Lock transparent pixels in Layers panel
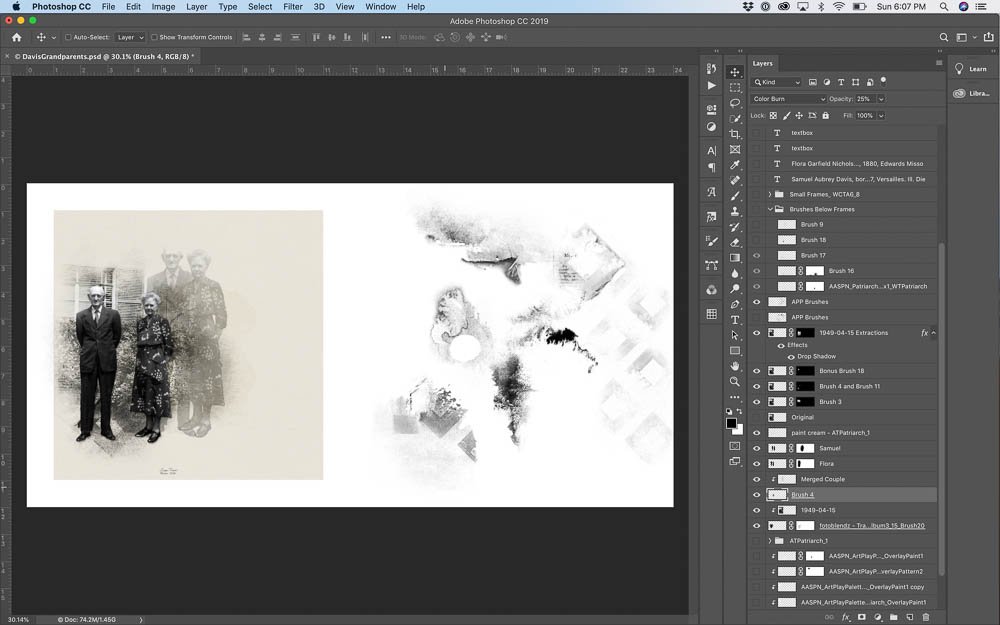 [773, 115]
